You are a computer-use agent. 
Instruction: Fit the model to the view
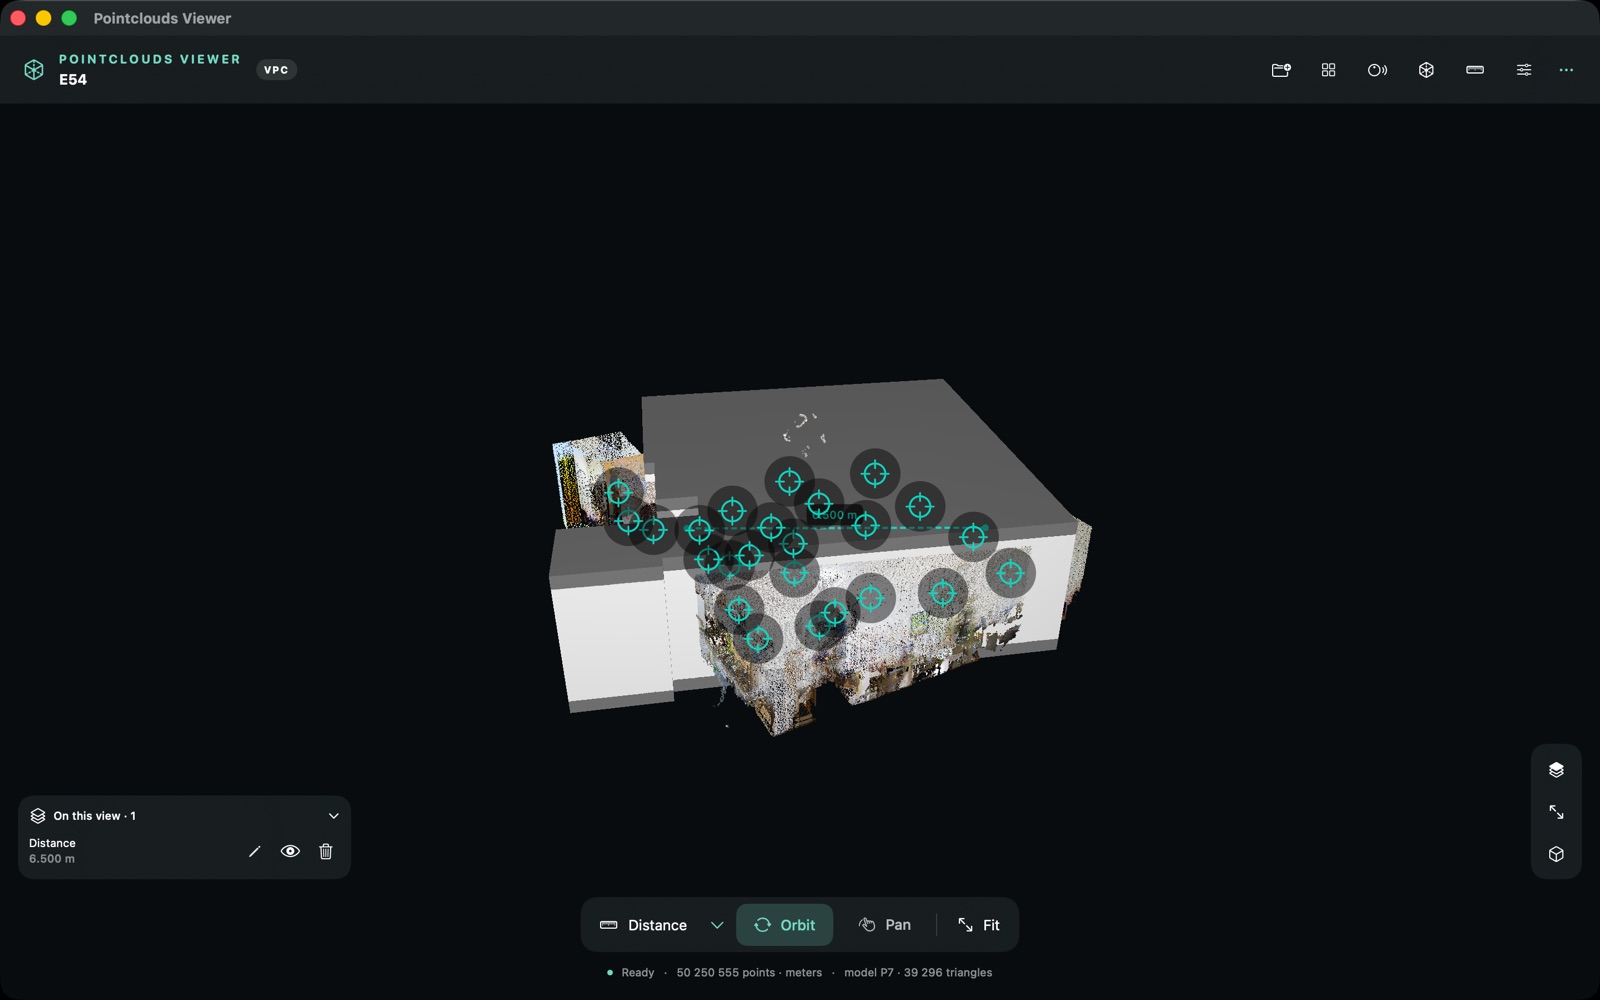(978, 925)
